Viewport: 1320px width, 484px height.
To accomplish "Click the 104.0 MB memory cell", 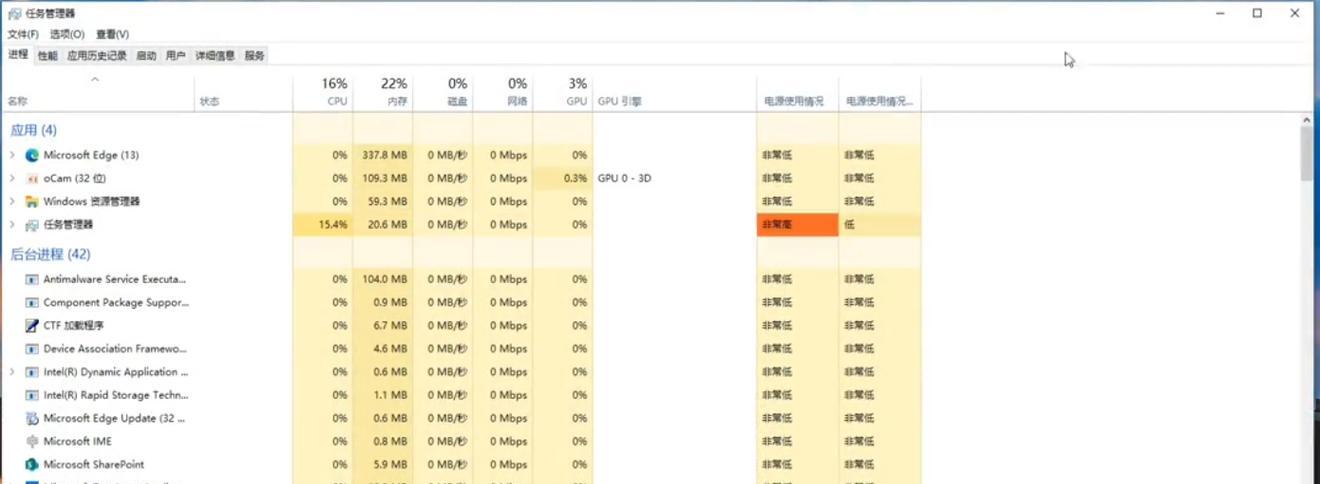I will (382, 279).
